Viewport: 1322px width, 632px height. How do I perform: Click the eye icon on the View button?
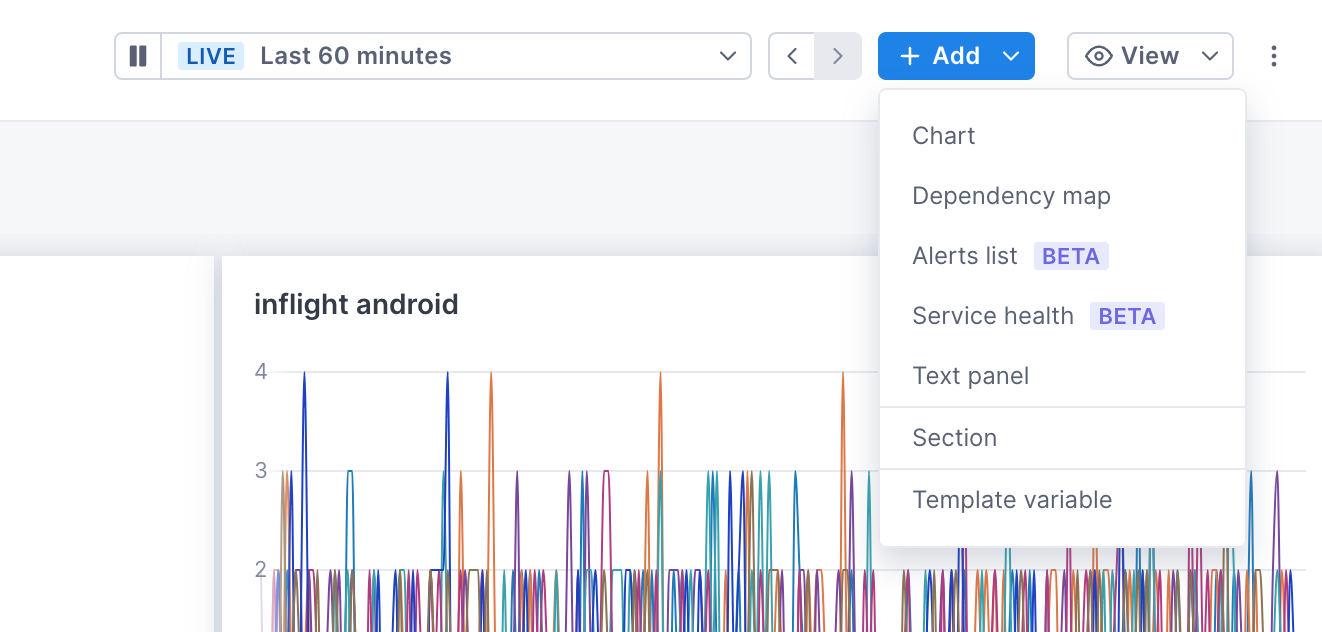point(1098,56)
